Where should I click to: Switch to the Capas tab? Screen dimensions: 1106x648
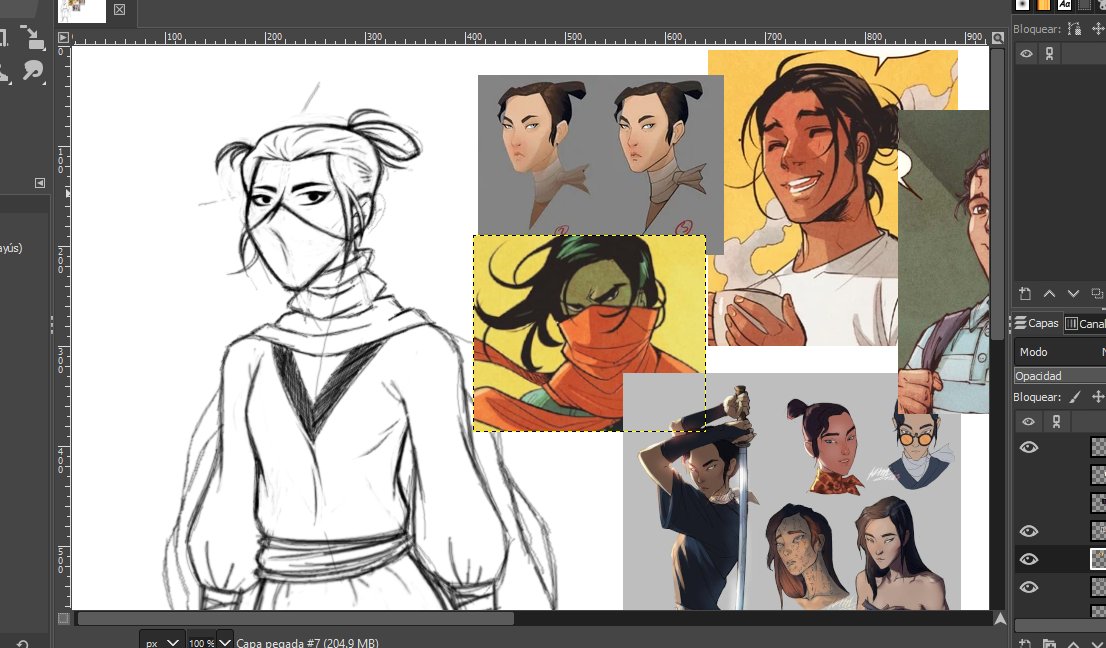click(x=1036, y=323)
